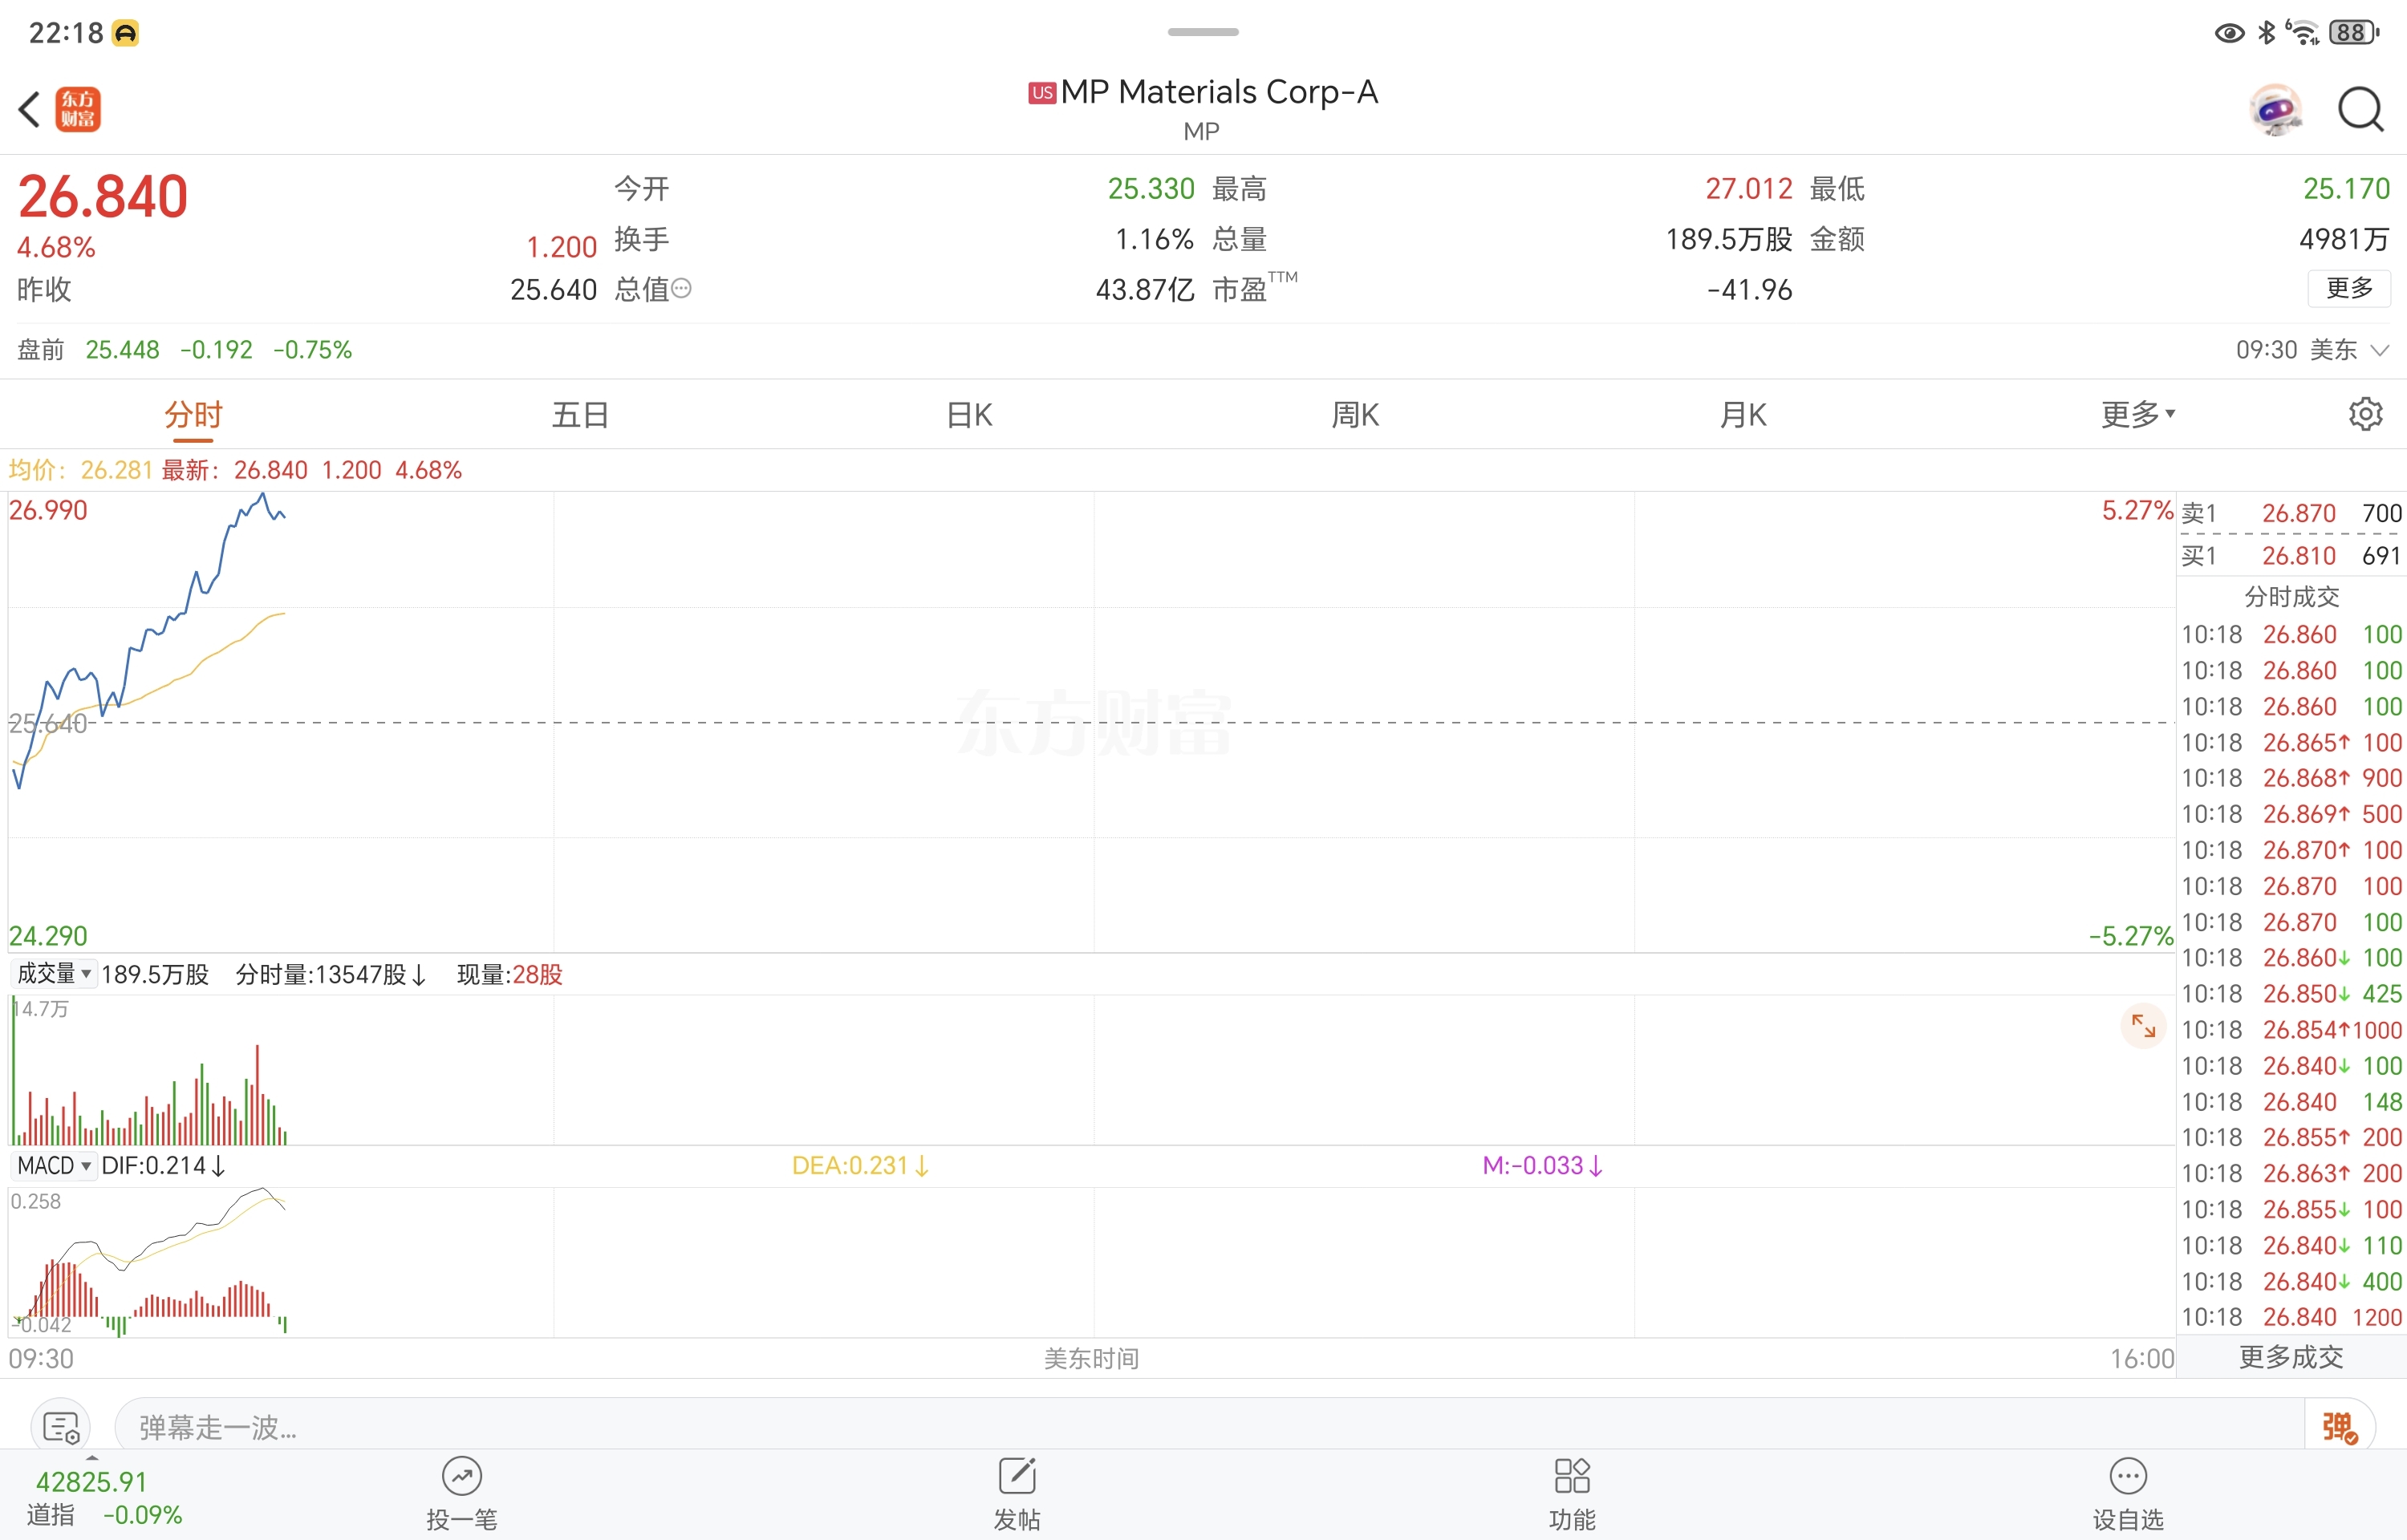The width and height of the screenshot is (2407, 1540).
Task: Tap the DEA:0.231 indicator value
Action: tap(861, 1166)
